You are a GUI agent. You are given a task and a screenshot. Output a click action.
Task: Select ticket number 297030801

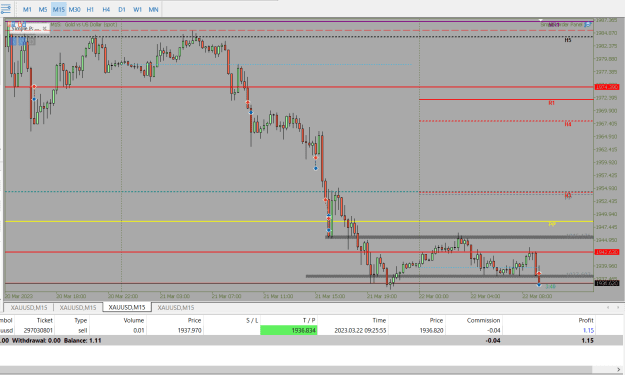pyautogui.click(x=38, y=330)
